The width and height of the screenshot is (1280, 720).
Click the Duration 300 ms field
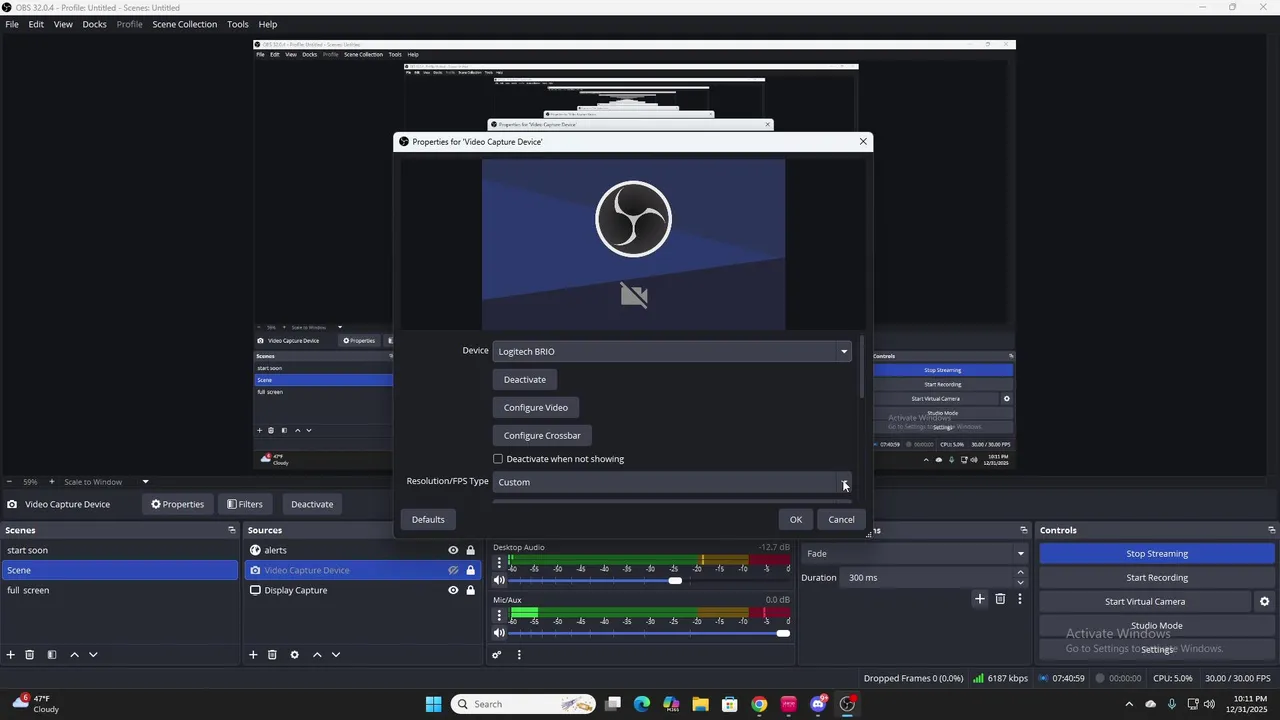pyautogui.click(x=927, y=578)
